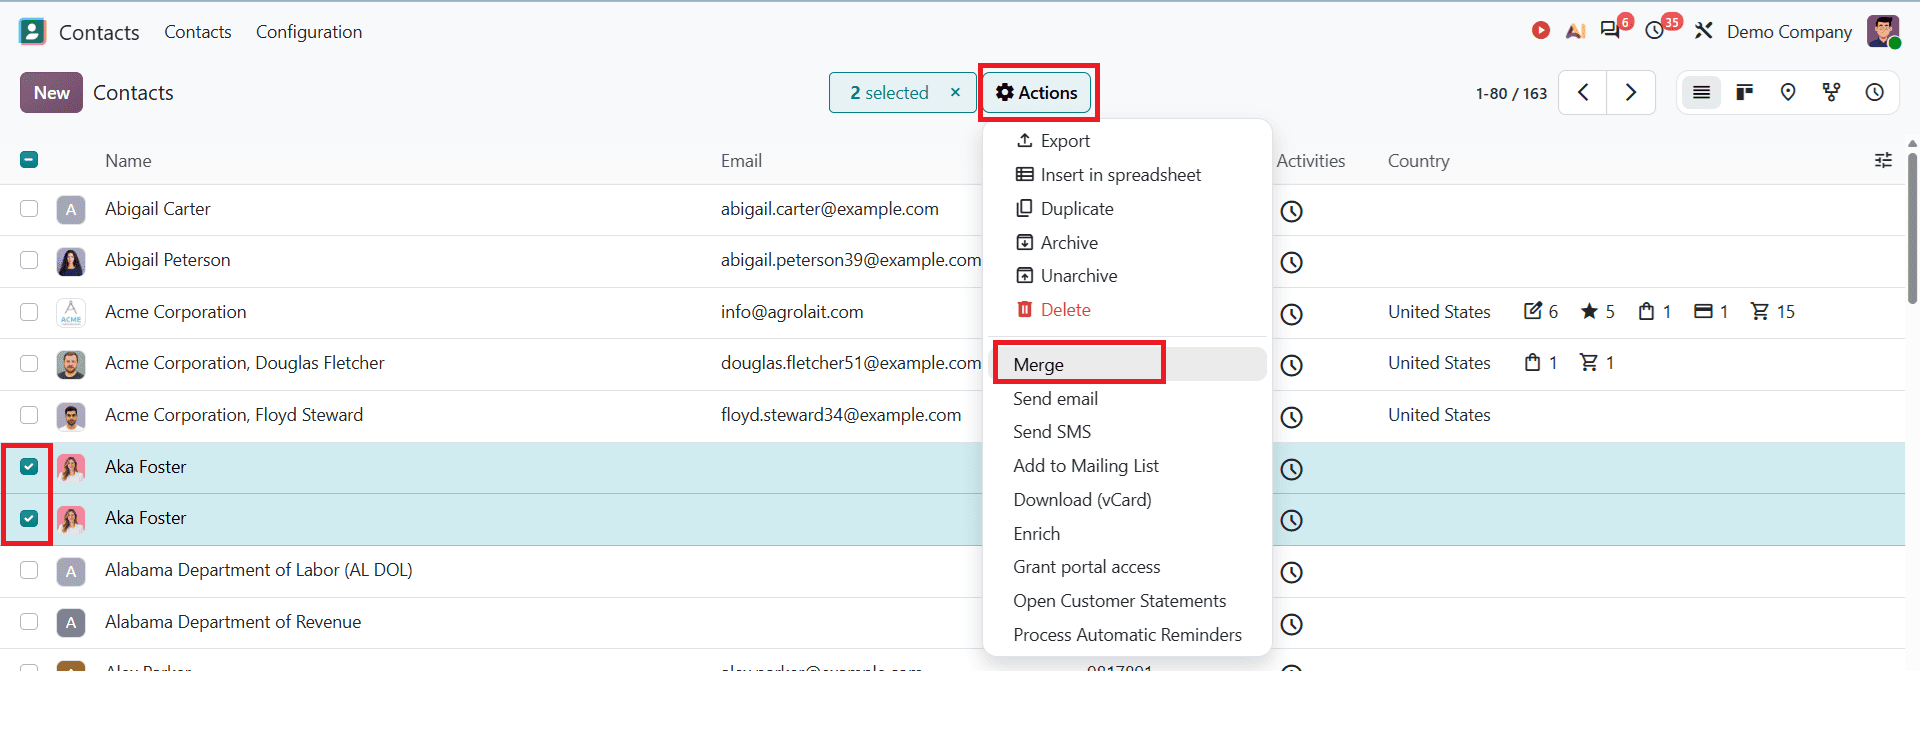Switch to activity view
The height and width of the screenshot is (756, 1920).
[x=1875, y=93]
